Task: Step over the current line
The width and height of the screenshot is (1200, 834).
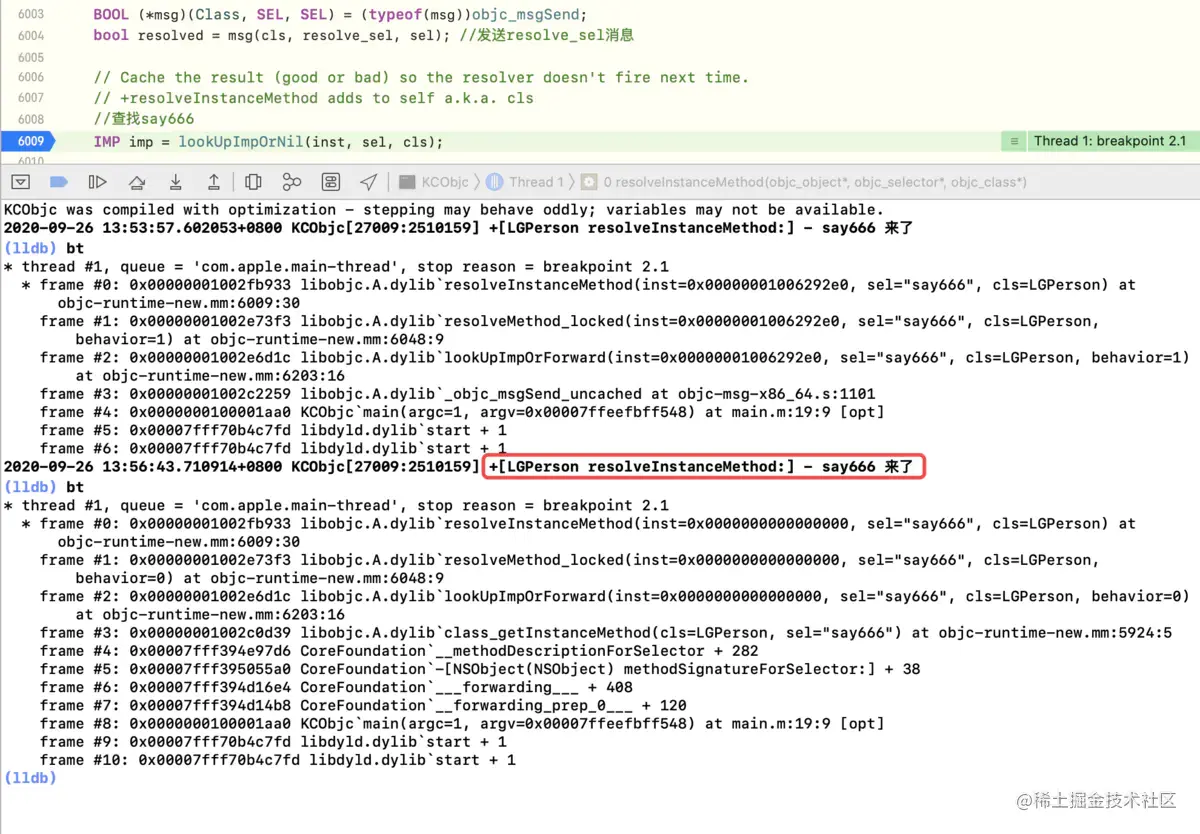Action: pos(137,182)
